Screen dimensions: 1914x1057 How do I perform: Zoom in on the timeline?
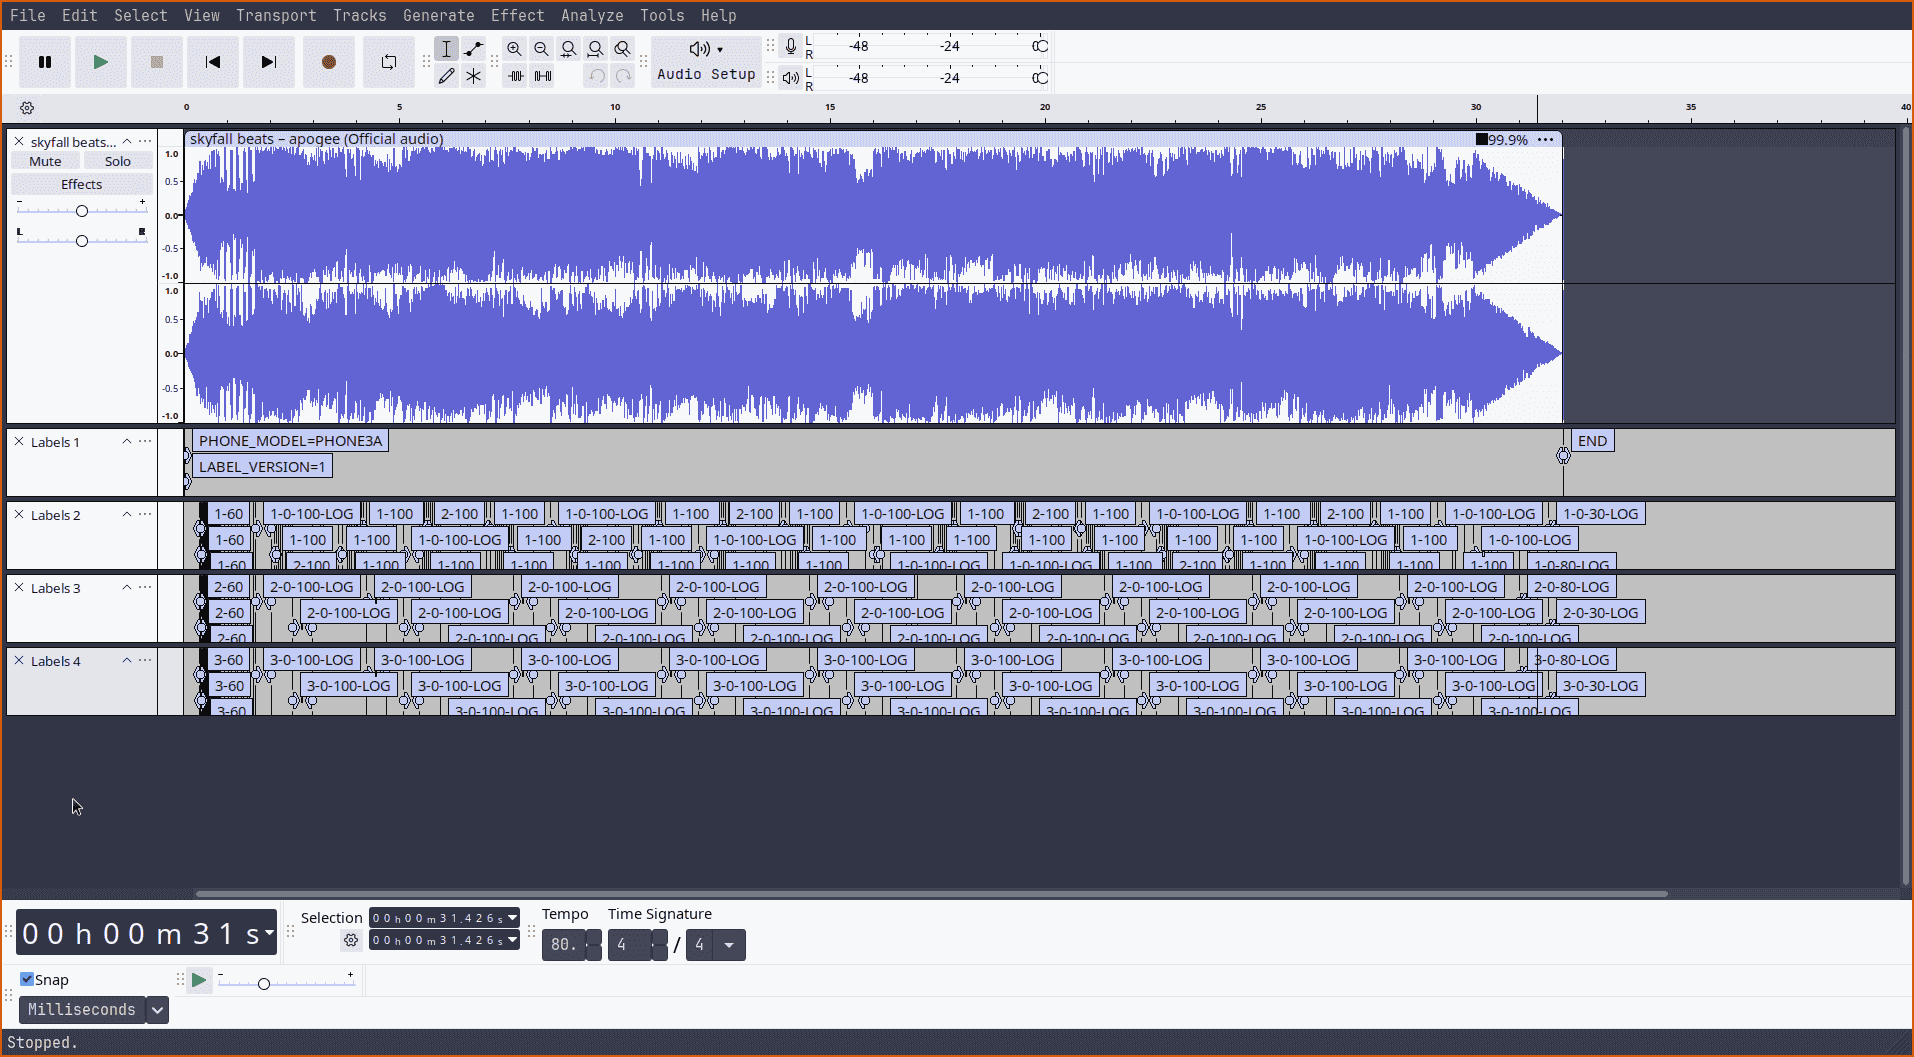click(x=514, y=48)
